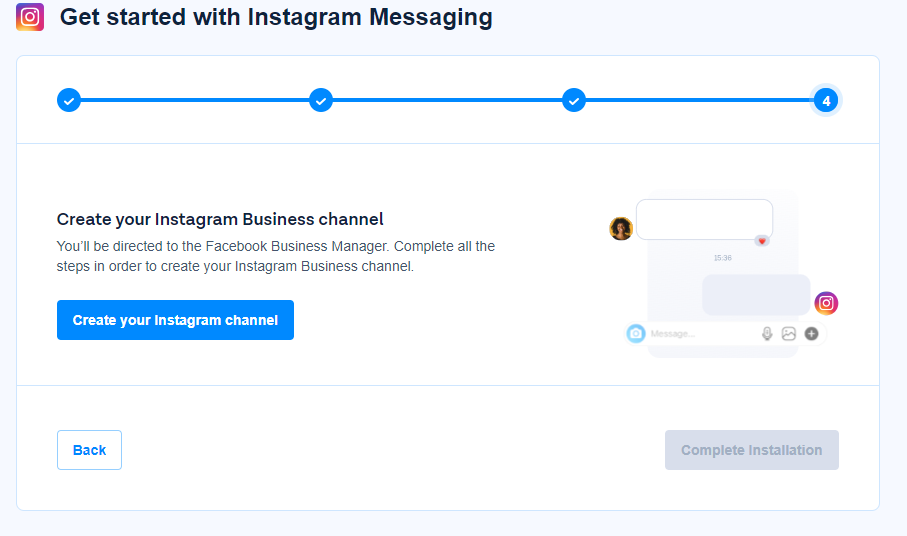Click the Instagram logo in the header
Viewport: 907px width, 536px height.
(x=30, y=17)
